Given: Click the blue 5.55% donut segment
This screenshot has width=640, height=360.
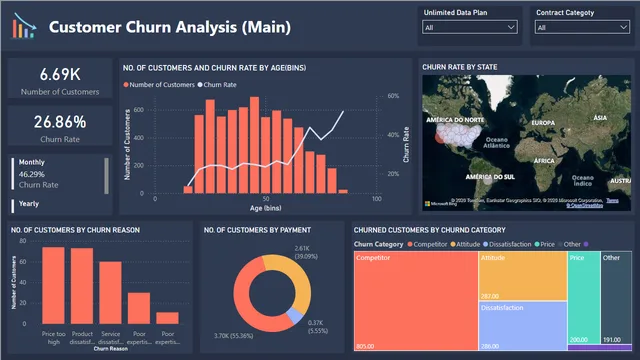Looking at the screenshot, I should click(295, 316).
